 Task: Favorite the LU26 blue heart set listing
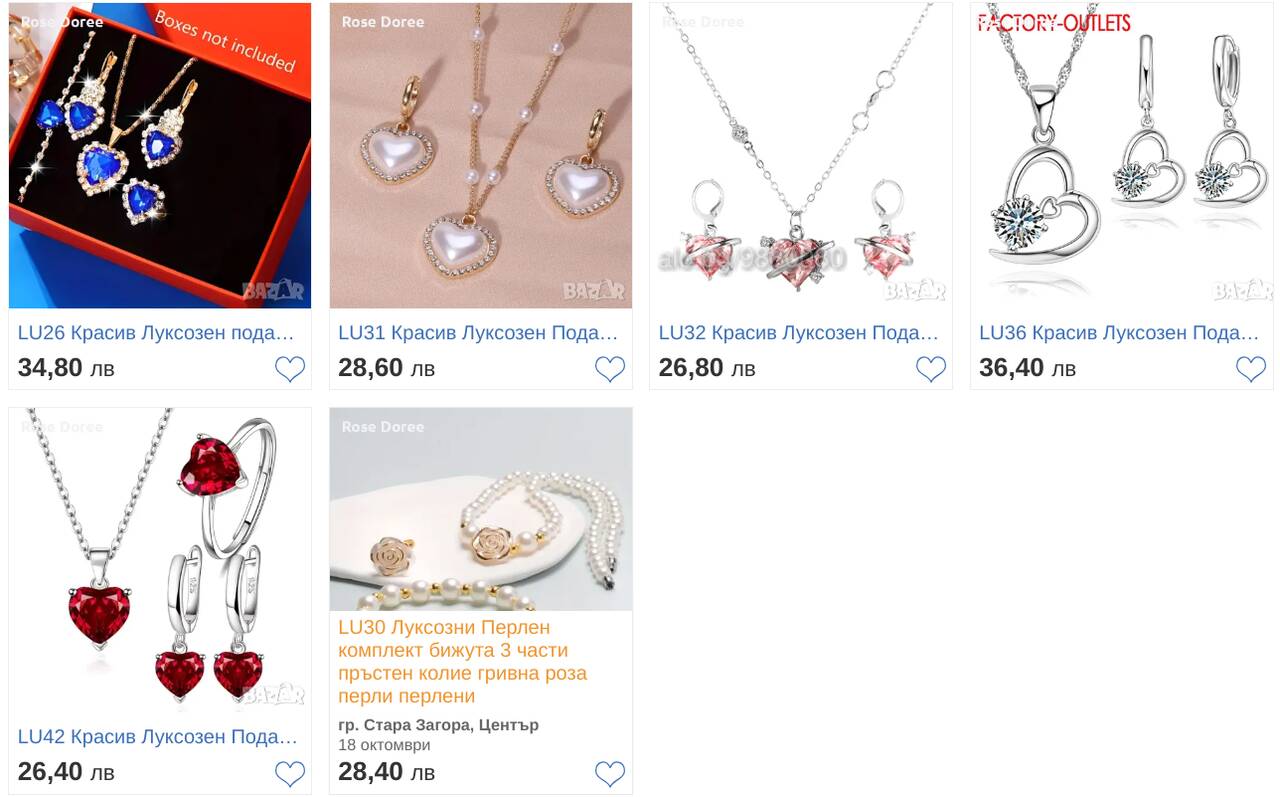click(290, 369)
